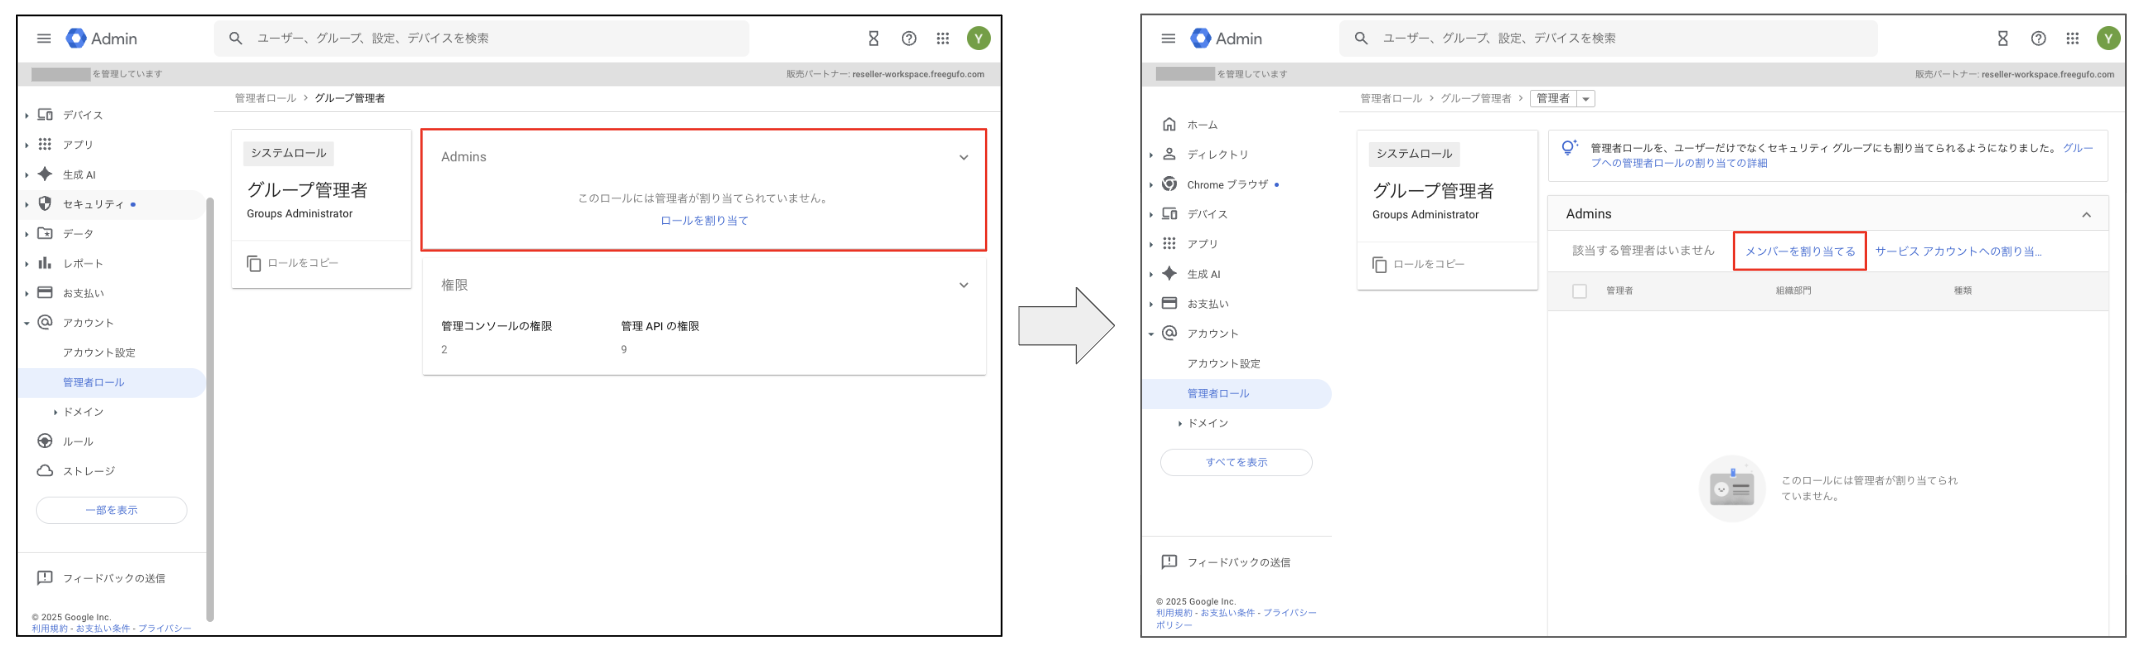Open the セキュリティ shield menu item
2142x648 pixels.
click(92, 204)
